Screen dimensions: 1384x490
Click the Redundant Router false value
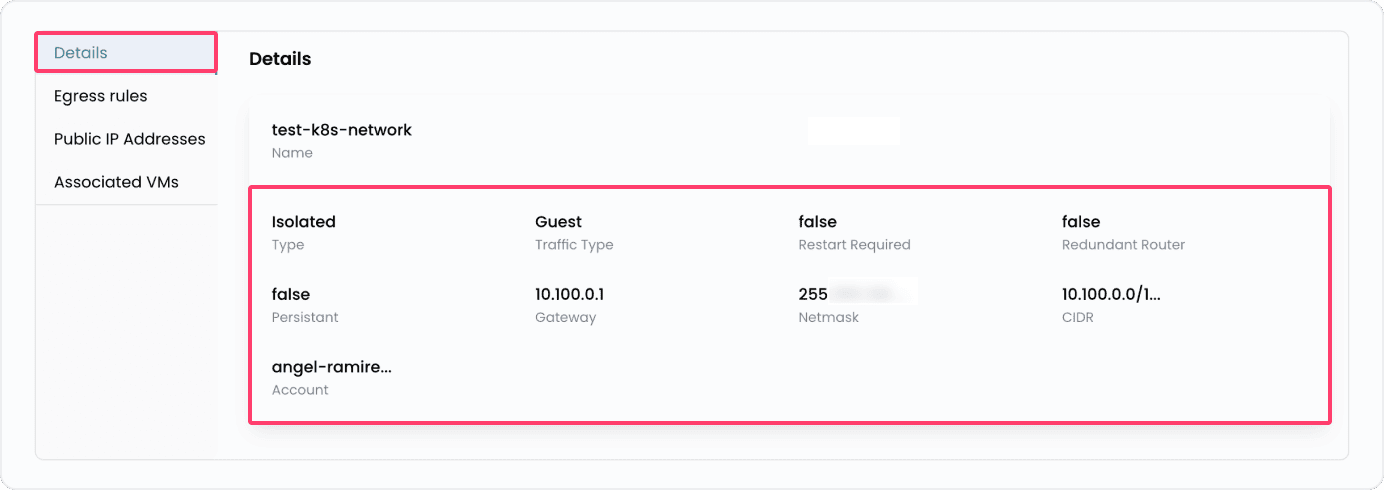click(x=1080, y=222)
